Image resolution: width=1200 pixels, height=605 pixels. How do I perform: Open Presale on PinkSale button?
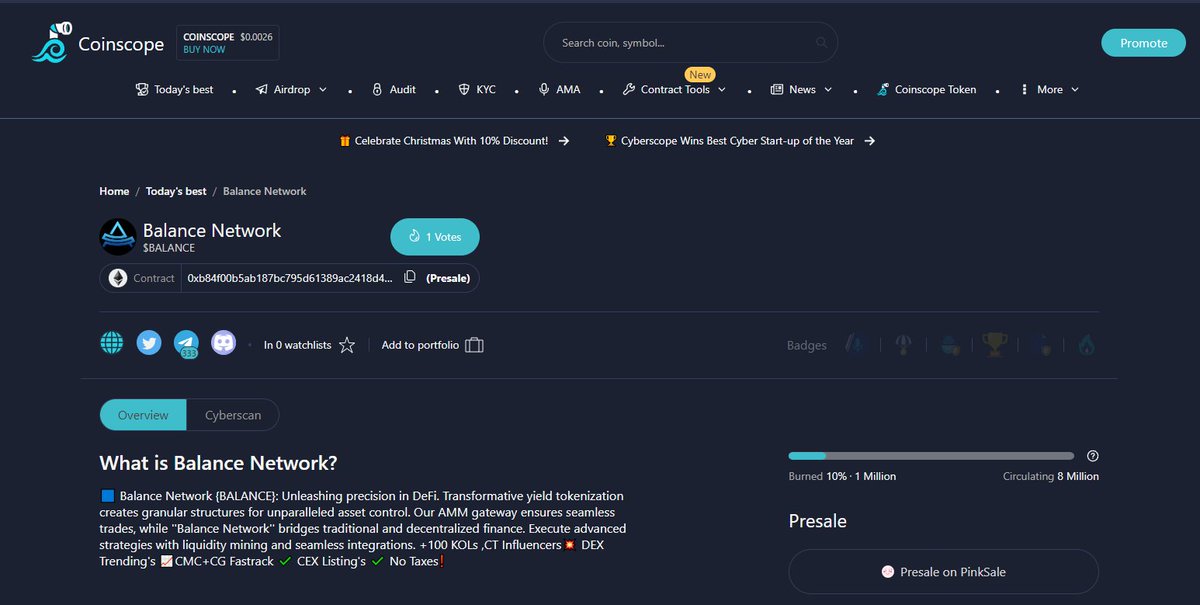[944, 572]
